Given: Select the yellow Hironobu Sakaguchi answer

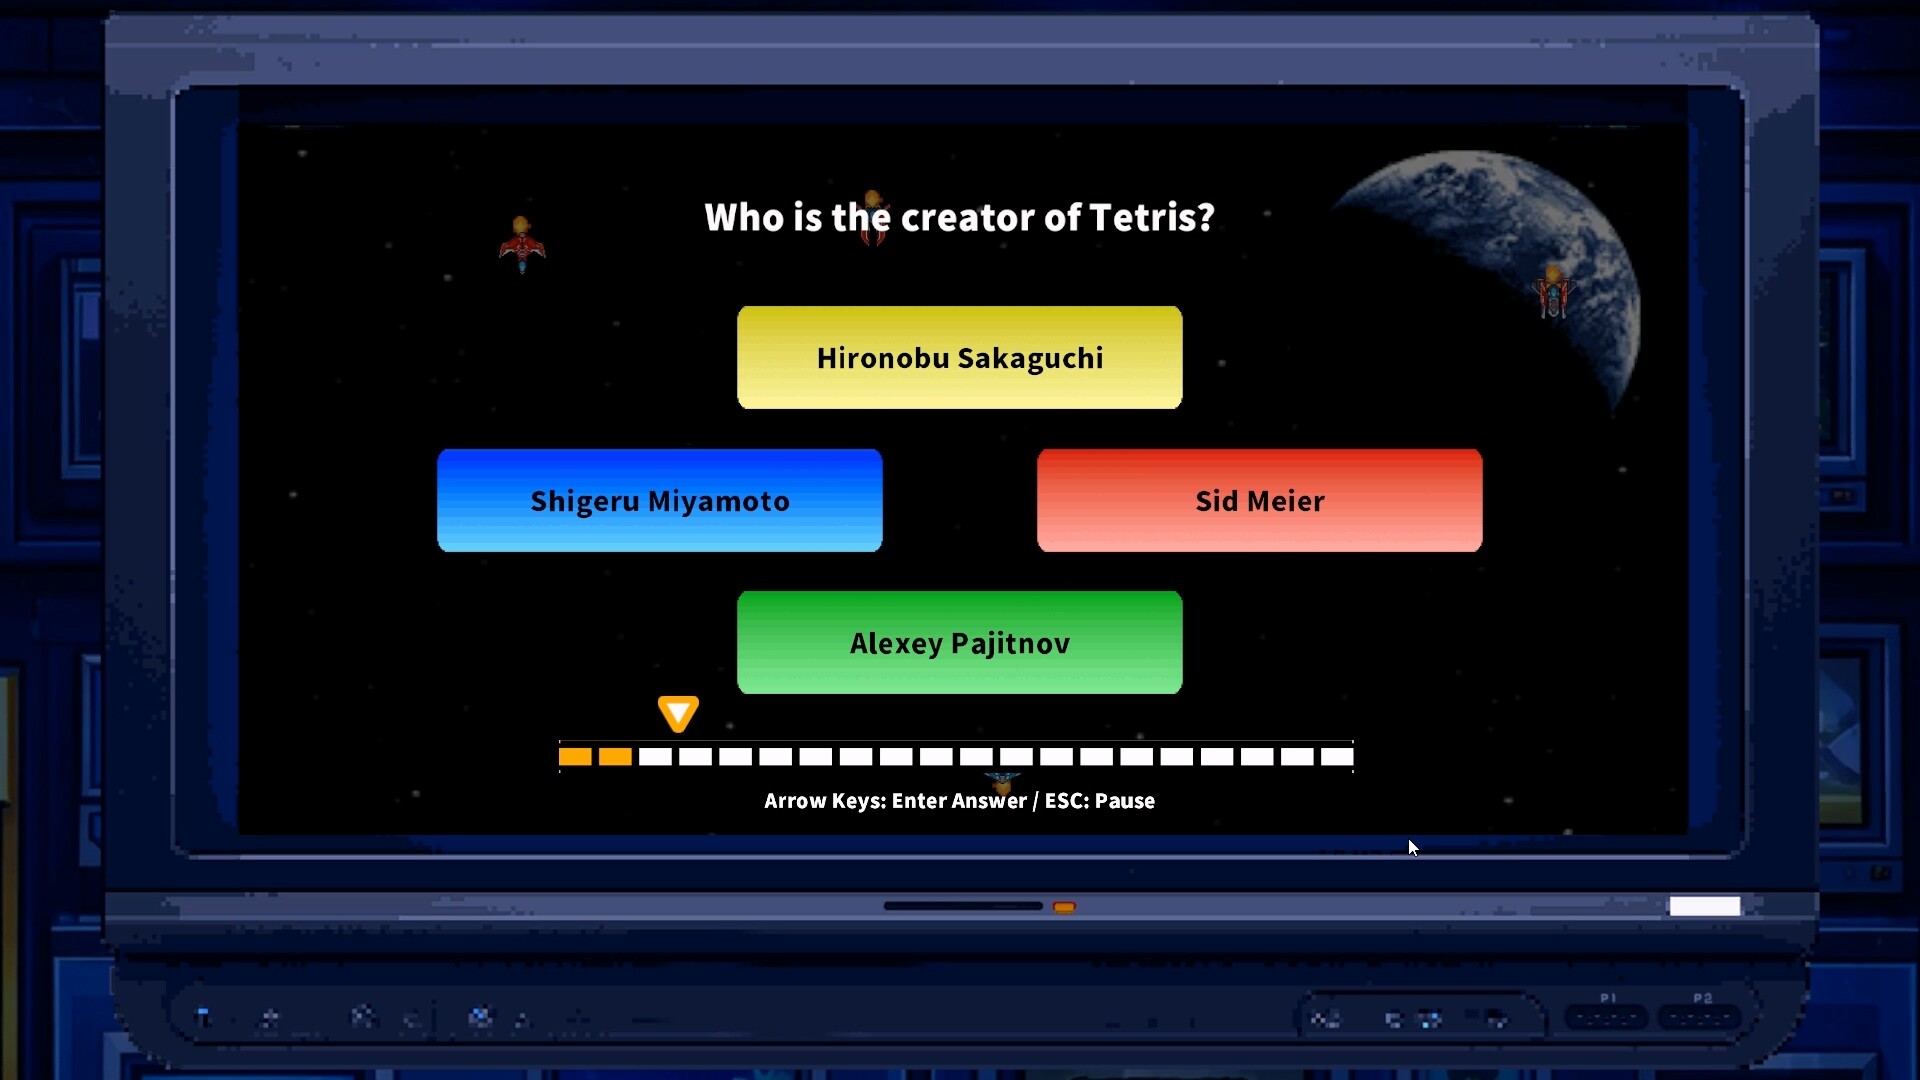Looking at the screenshot, I should 959,357.
